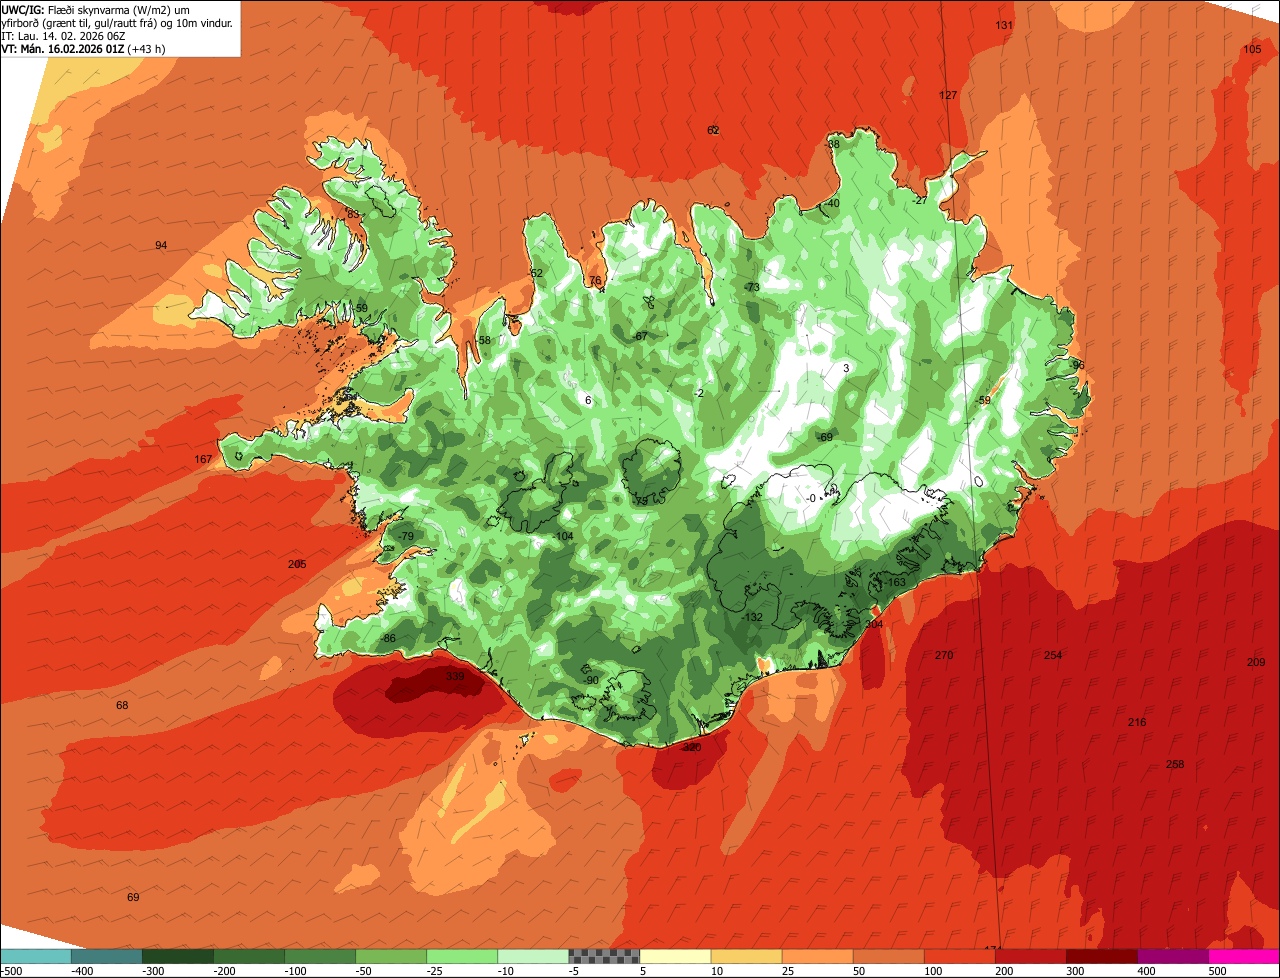Click the flux value 205 west of Iceland
The image size is (1280, 978).
coord(297,565)
